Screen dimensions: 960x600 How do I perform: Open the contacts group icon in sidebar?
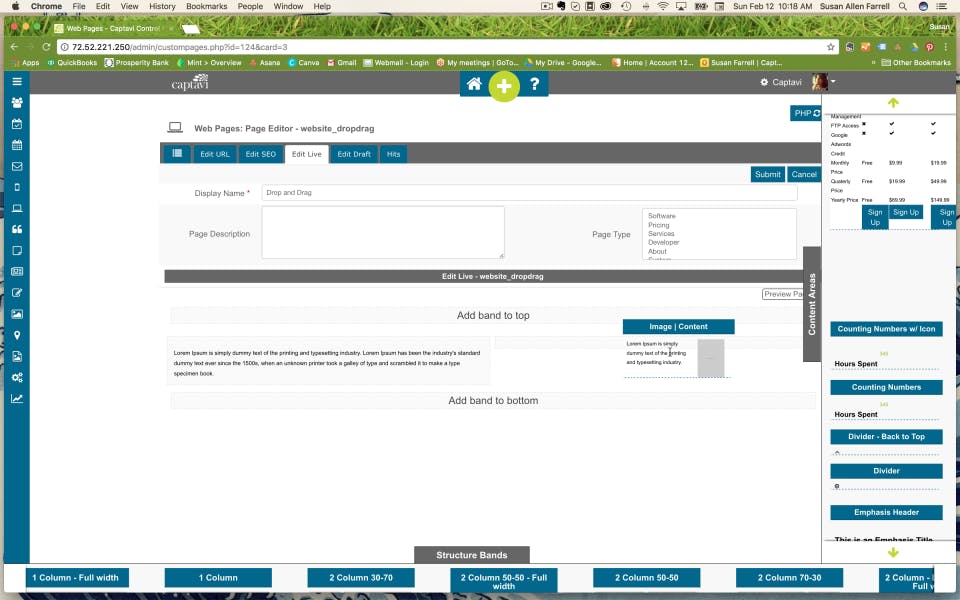[x=17, y=103]
